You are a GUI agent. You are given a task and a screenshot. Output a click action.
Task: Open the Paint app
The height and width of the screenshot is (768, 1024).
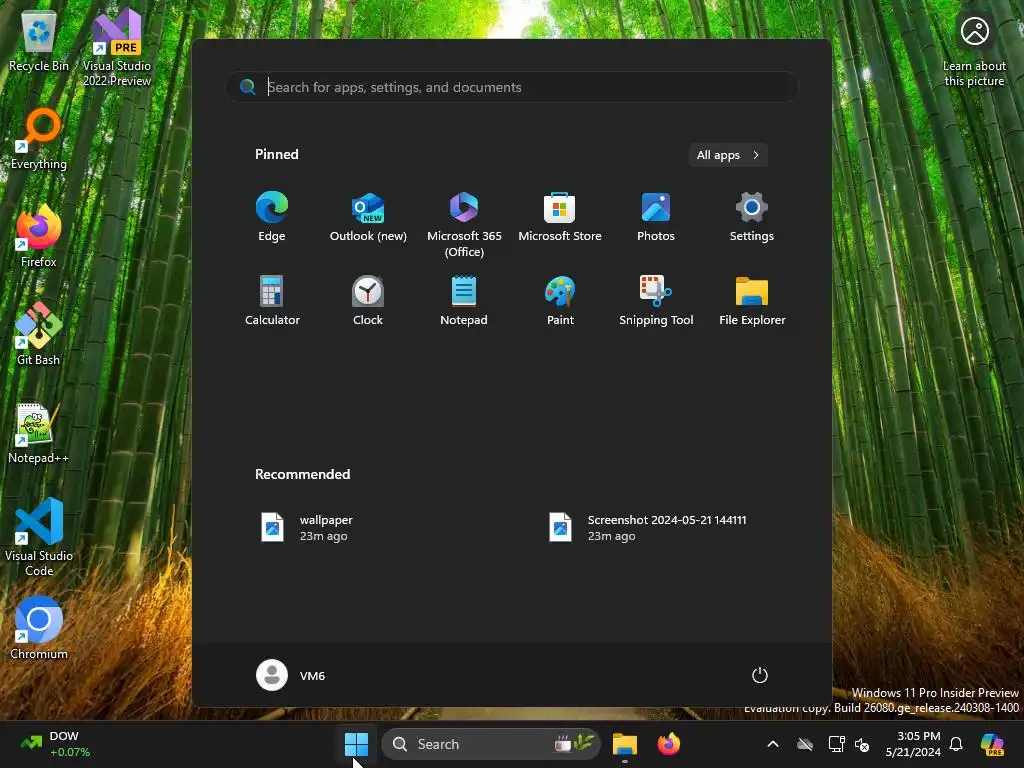560,300
